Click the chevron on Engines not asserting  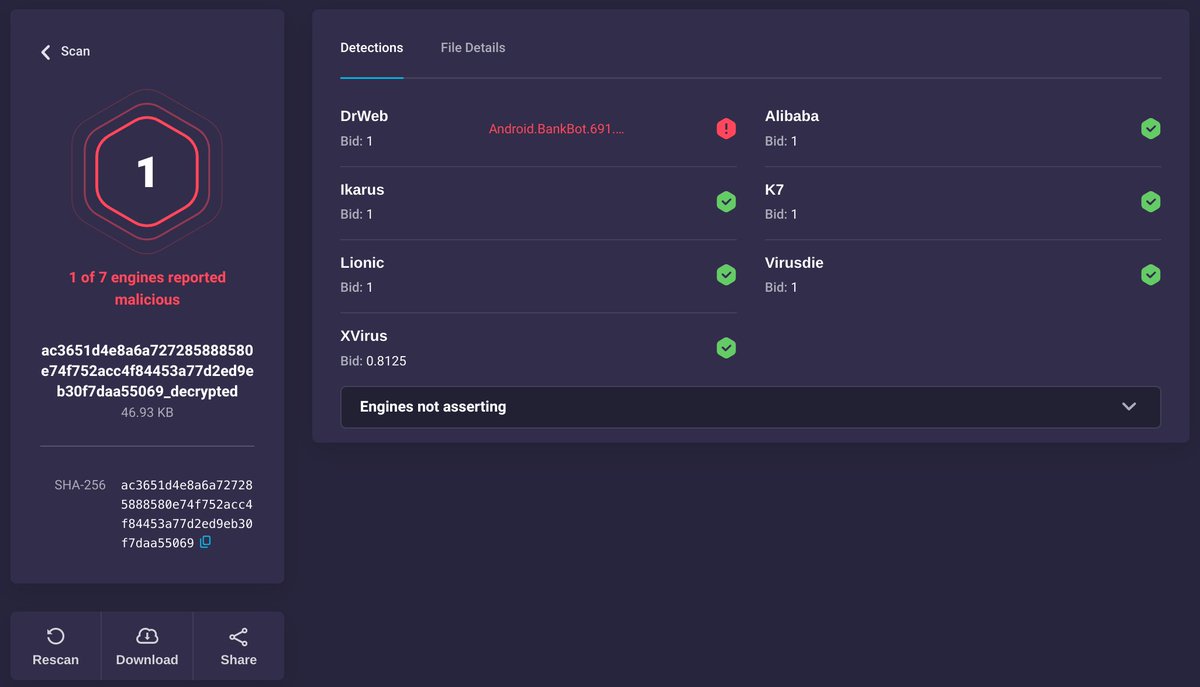(1129, 407)
